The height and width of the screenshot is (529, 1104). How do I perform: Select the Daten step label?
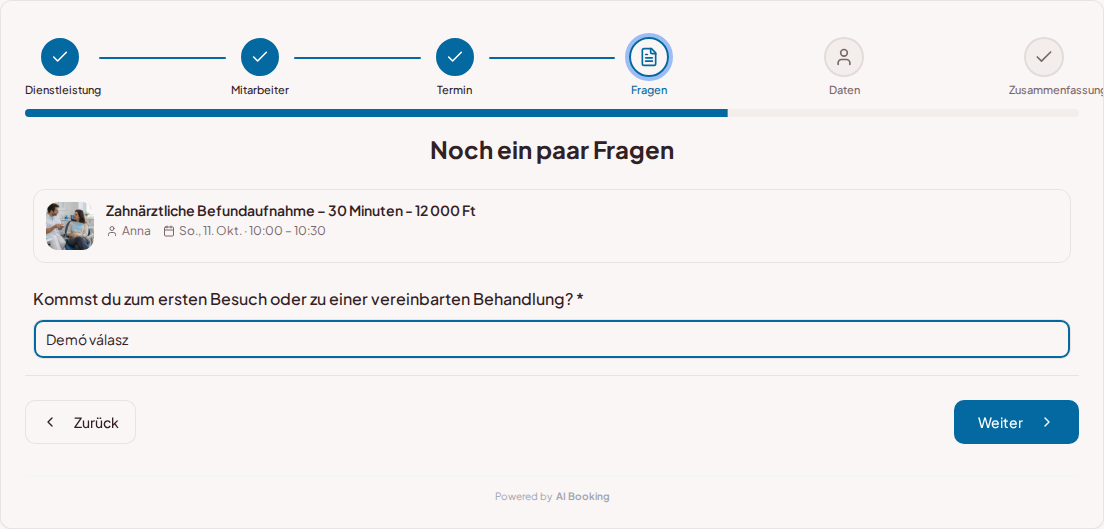(x=844, y=90)
